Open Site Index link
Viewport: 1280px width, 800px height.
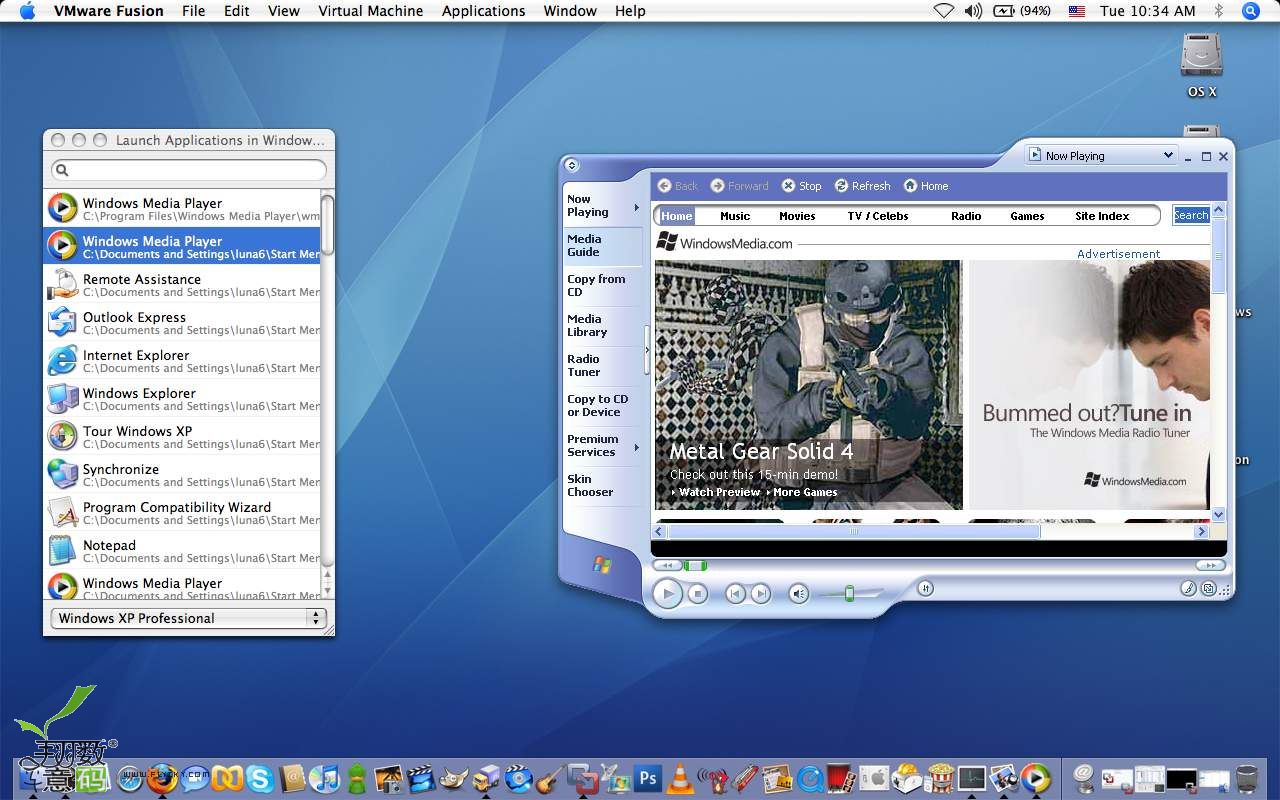1102,216
